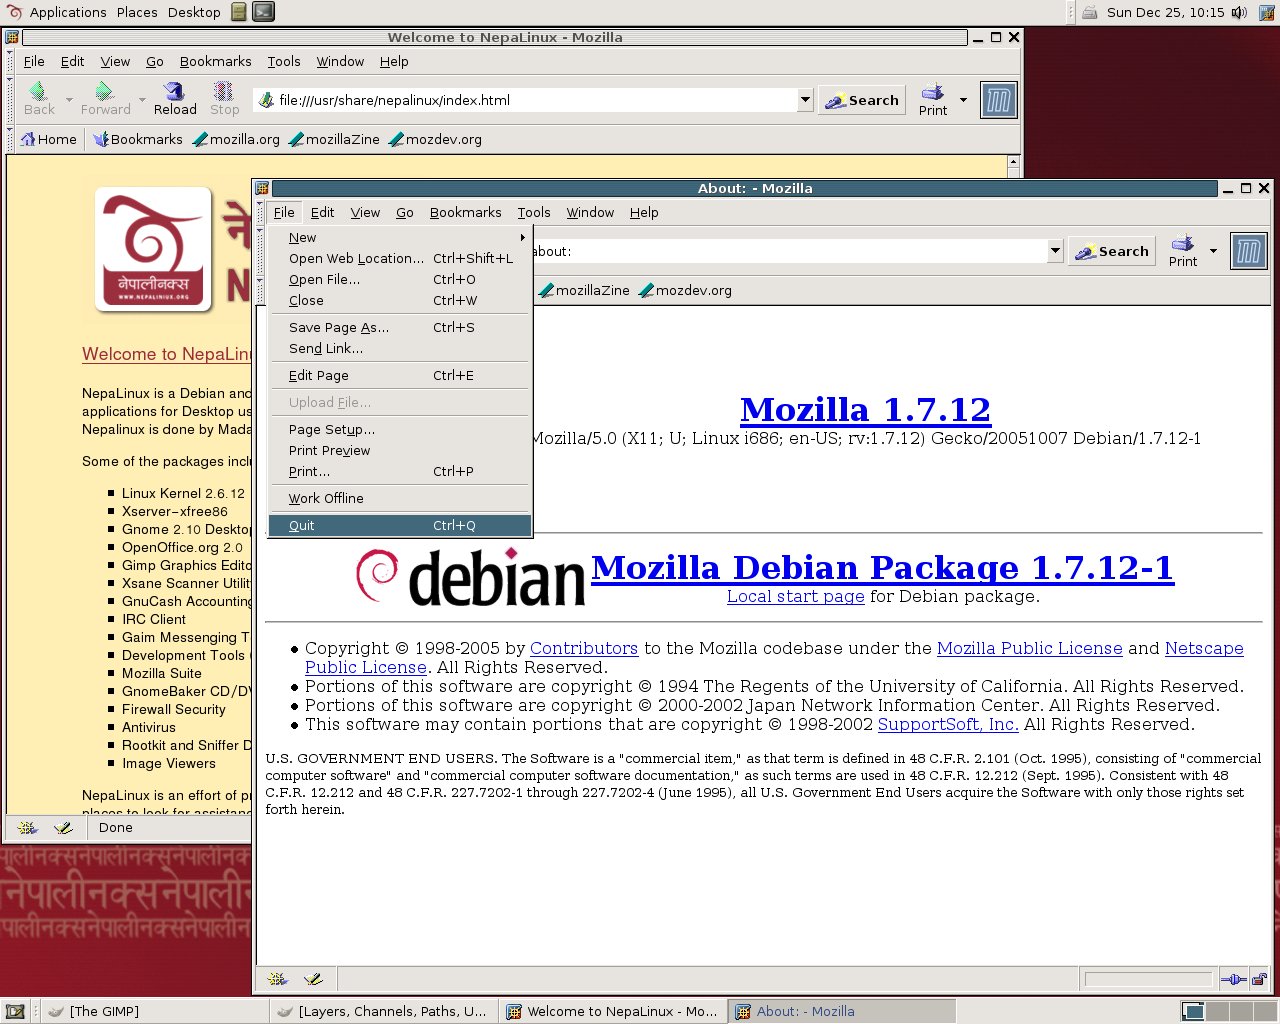This screenshot has height=1024, width=1280.
Task: Click the Mozilla throbber logo in the NepaLinux window
Action: pyautogui.click(x=998, y=100)
